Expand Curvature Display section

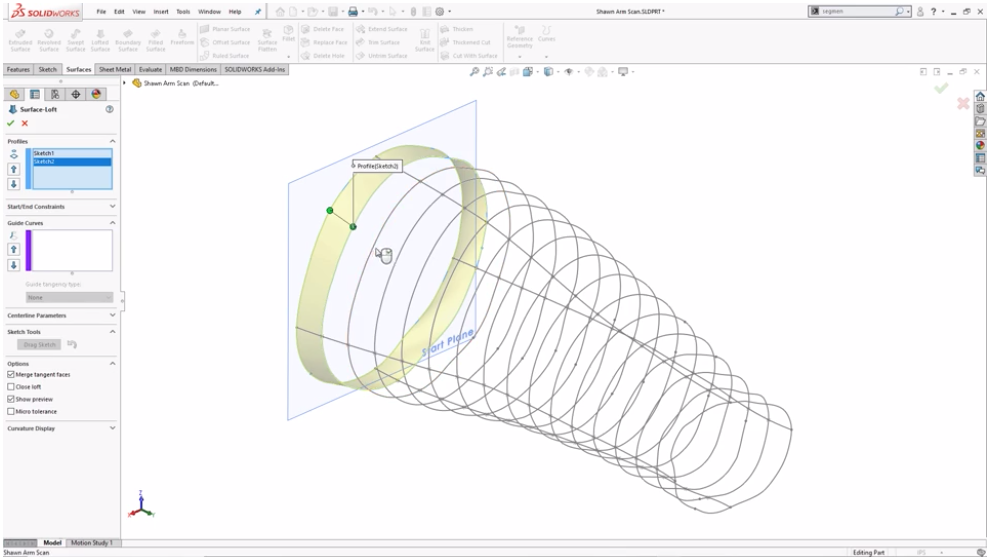coord(113,428)
